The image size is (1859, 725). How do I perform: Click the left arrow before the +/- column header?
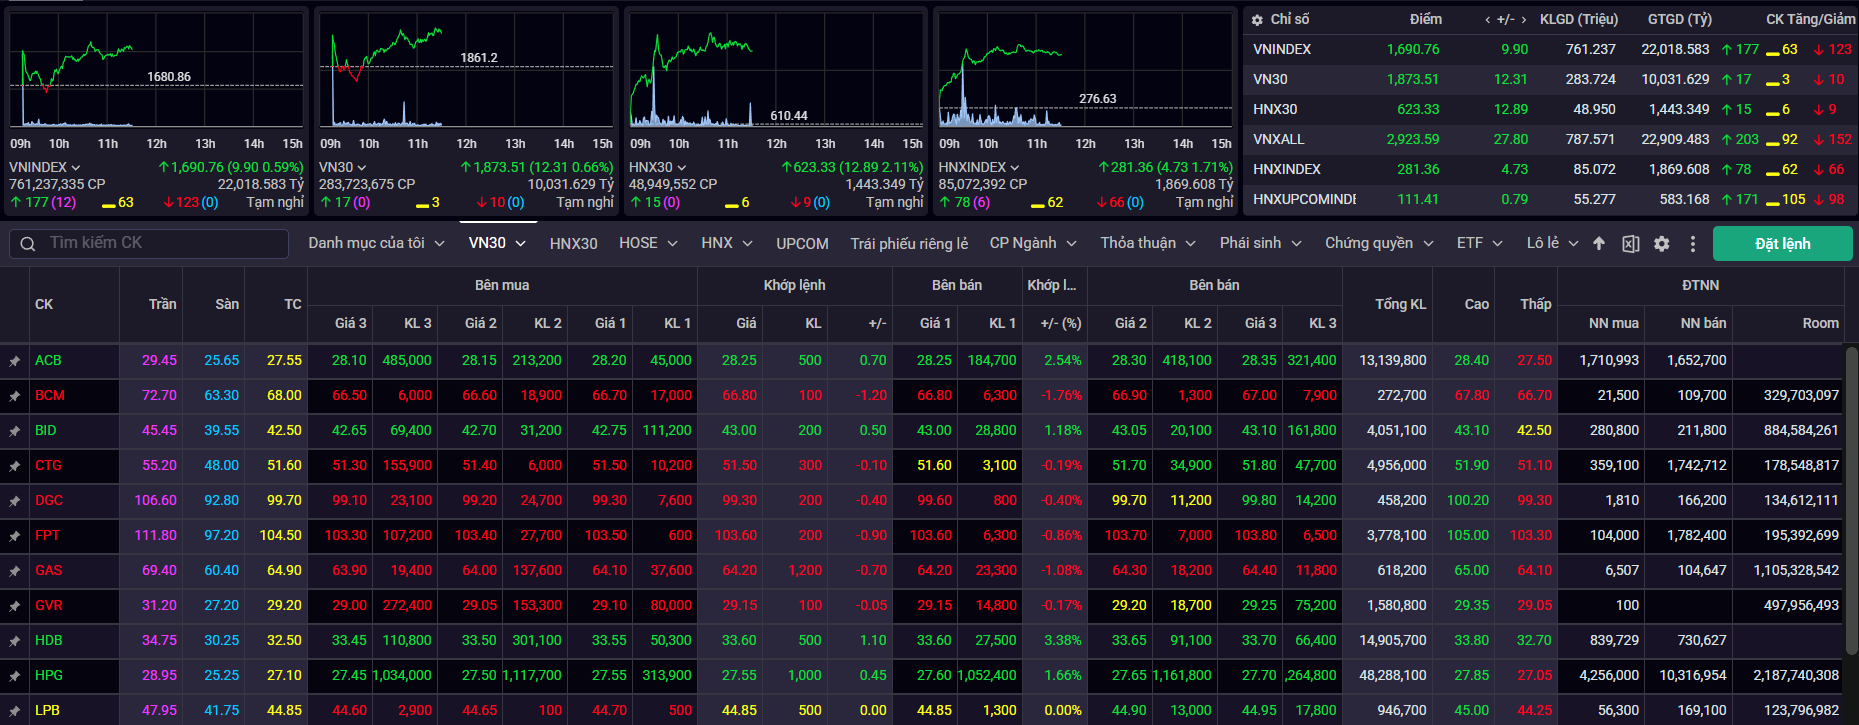pyautogui.click(x=1487, y=20)
